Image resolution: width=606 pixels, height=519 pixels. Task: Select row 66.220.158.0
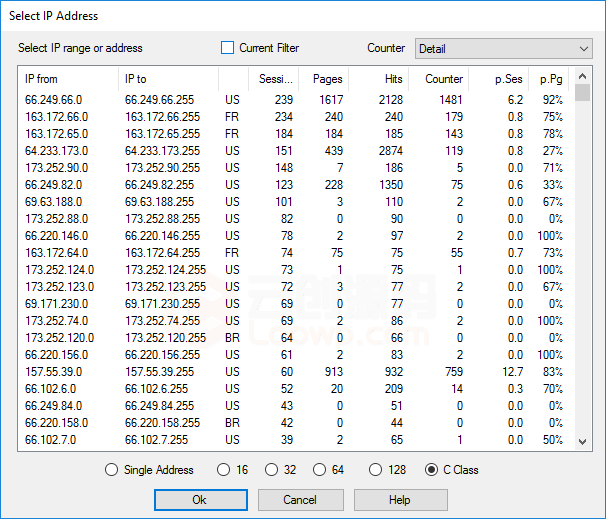tap(294, 423)
